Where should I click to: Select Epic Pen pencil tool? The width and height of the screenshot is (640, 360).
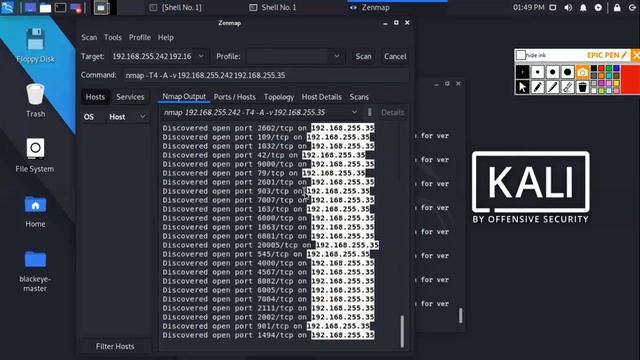[x=538, y=87]
